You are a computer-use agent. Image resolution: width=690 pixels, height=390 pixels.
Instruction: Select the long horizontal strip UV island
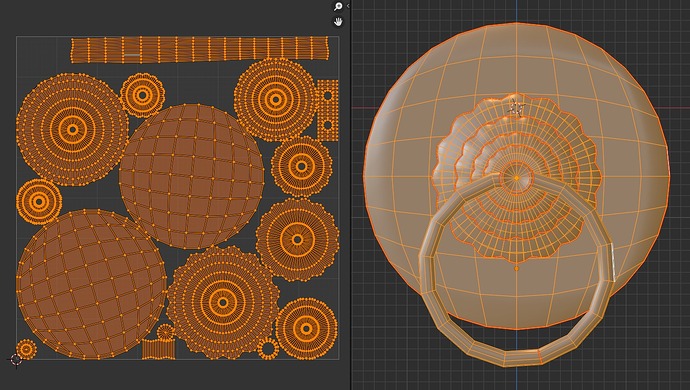tap(199, 49)
